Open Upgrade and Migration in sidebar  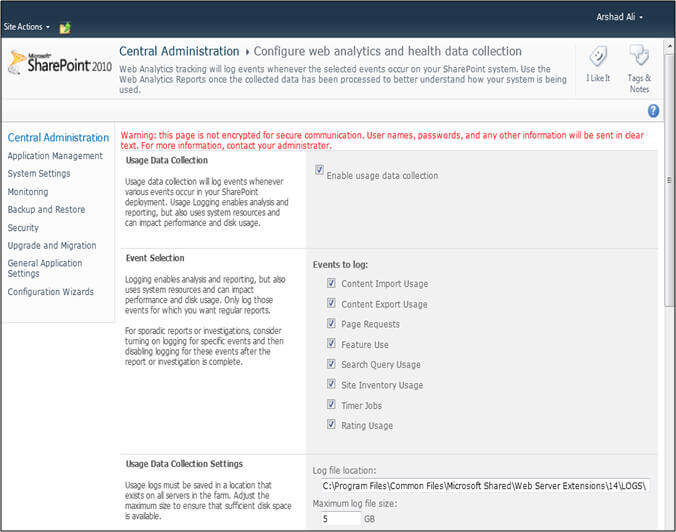coord(52,245)
